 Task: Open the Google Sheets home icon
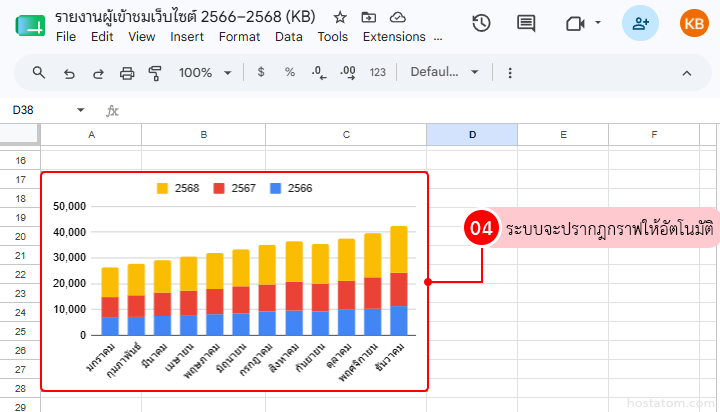tap(30, 25)
